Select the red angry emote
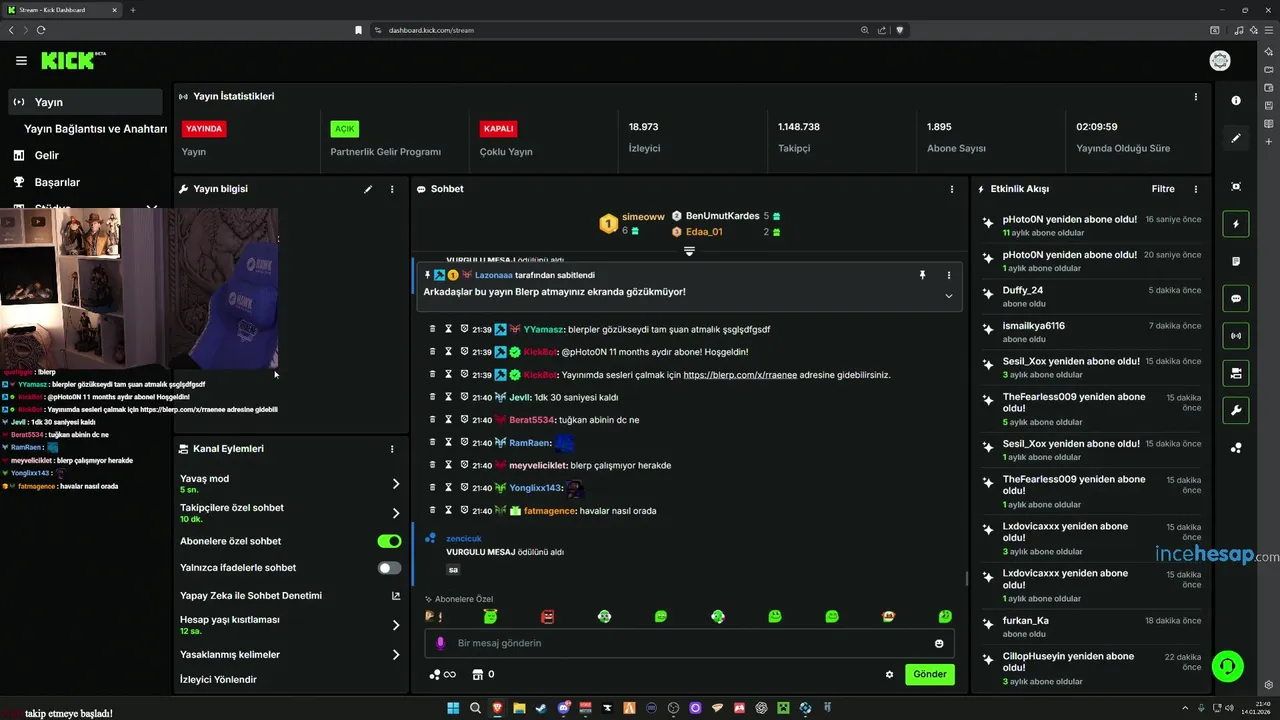 pos(547,616)
